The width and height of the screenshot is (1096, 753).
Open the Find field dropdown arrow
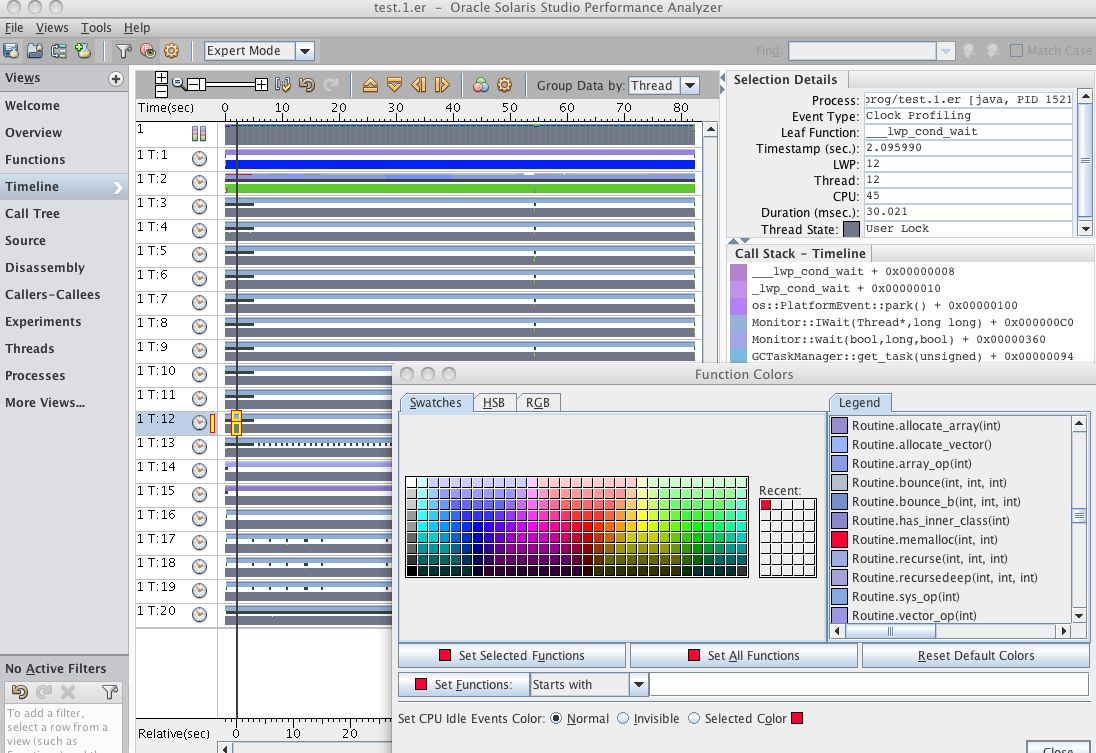pos(946,50)
